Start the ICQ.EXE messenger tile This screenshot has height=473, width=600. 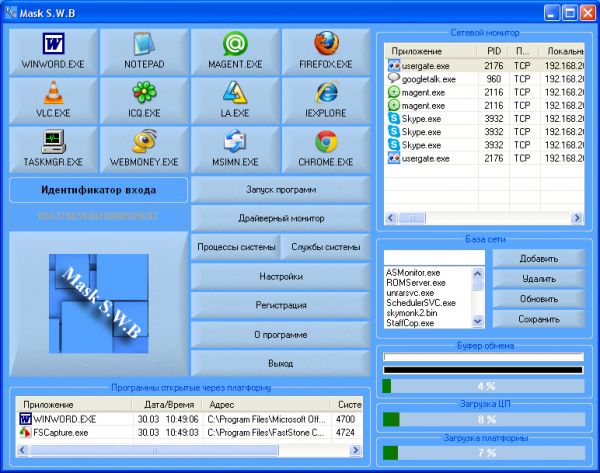tap(143, 101)
